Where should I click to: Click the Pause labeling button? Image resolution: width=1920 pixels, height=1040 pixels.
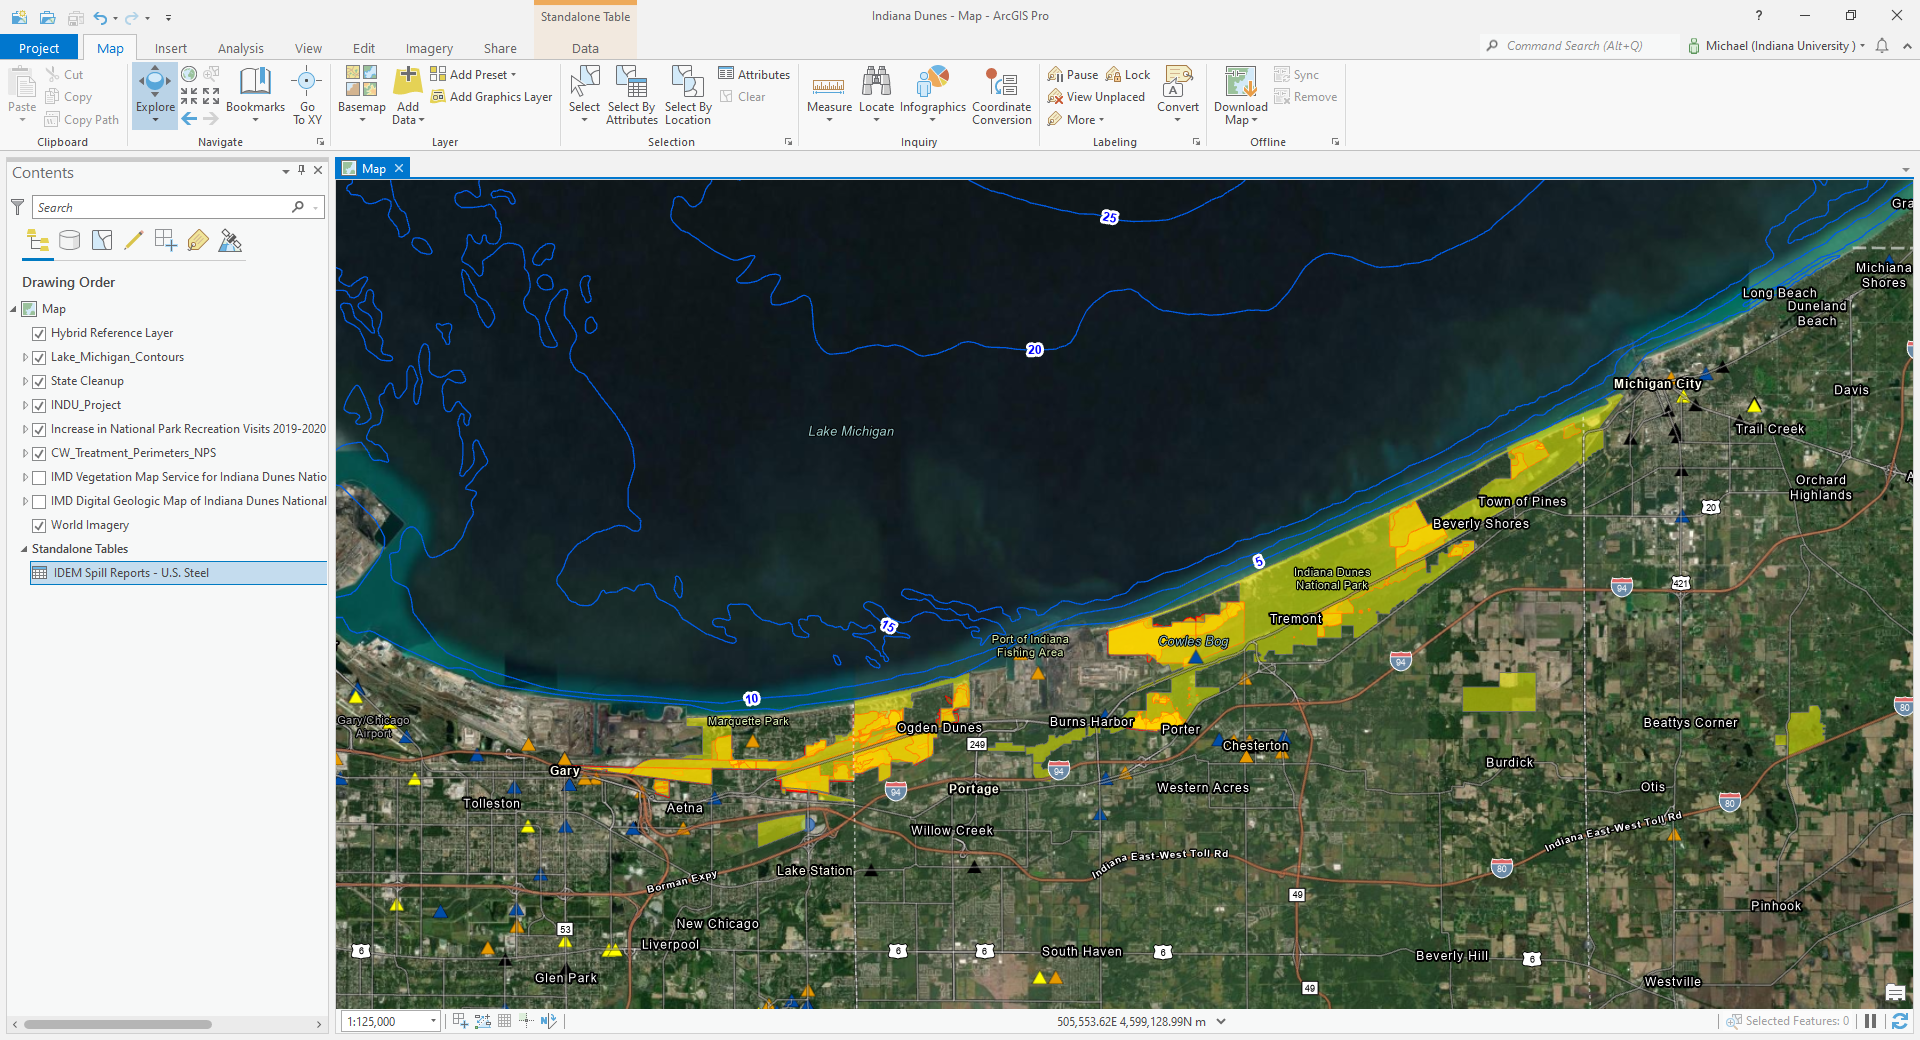[1073, 75]
